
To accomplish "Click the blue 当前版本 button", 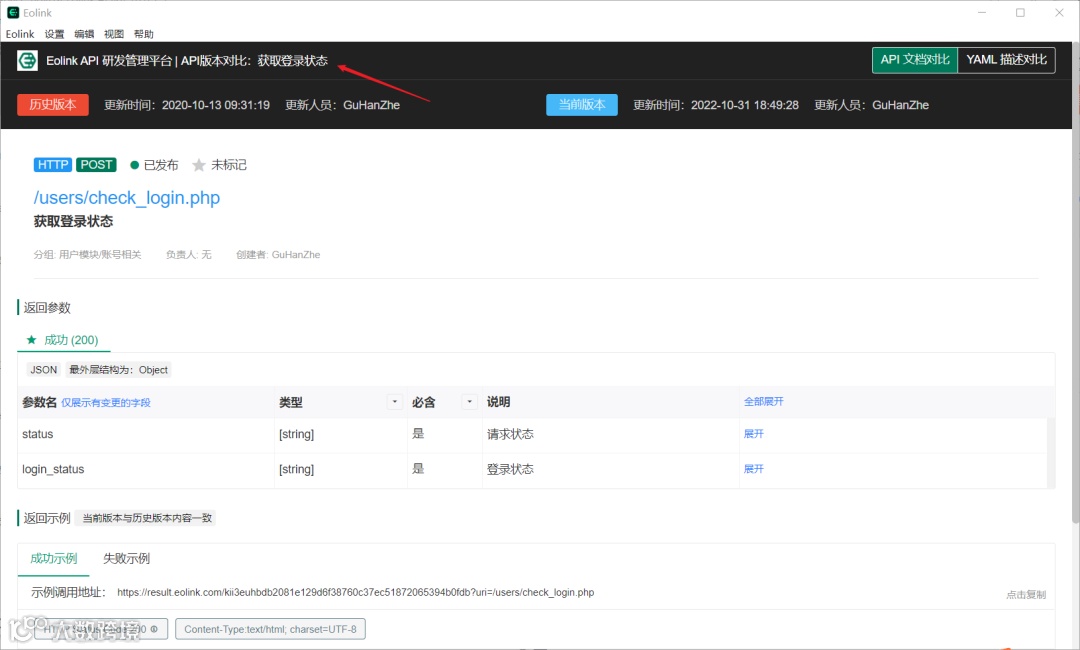I will pyautogui.click(x=582, y=105).
